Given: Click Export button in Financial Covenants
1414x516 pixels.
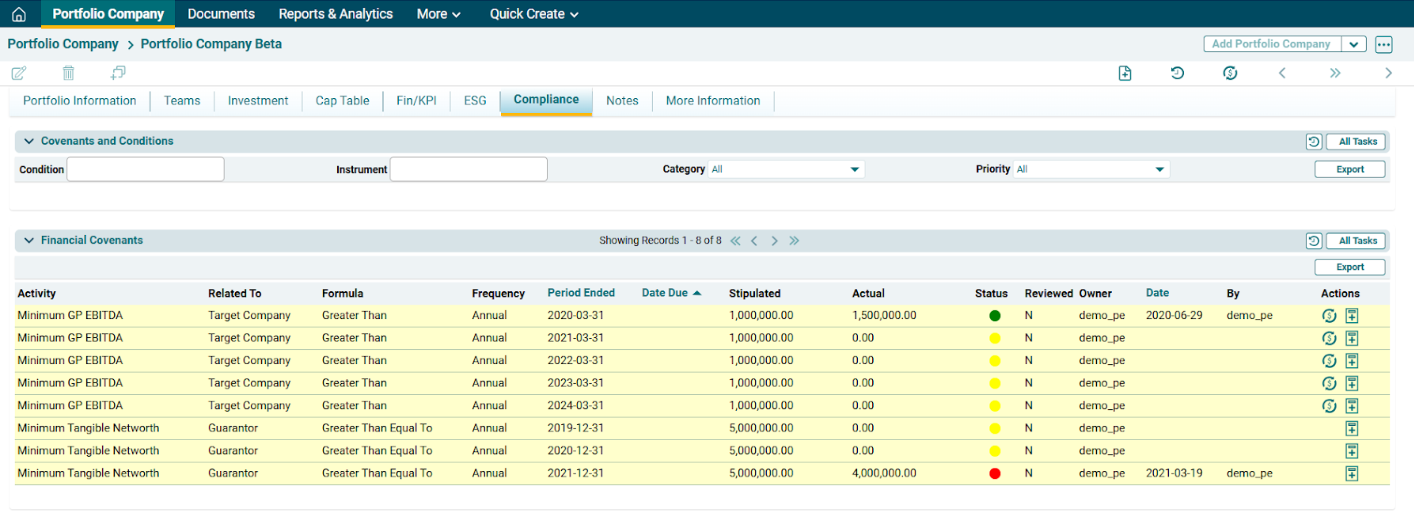Looking at the screenshot, I should 1349,268.
